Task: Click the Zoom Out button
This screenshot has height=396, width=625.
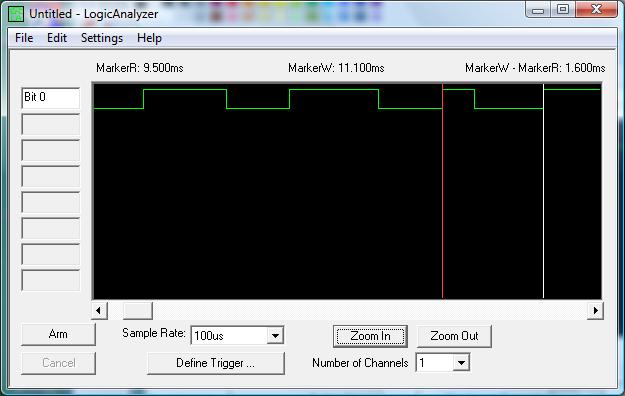Action: click(x=454, y=336)
